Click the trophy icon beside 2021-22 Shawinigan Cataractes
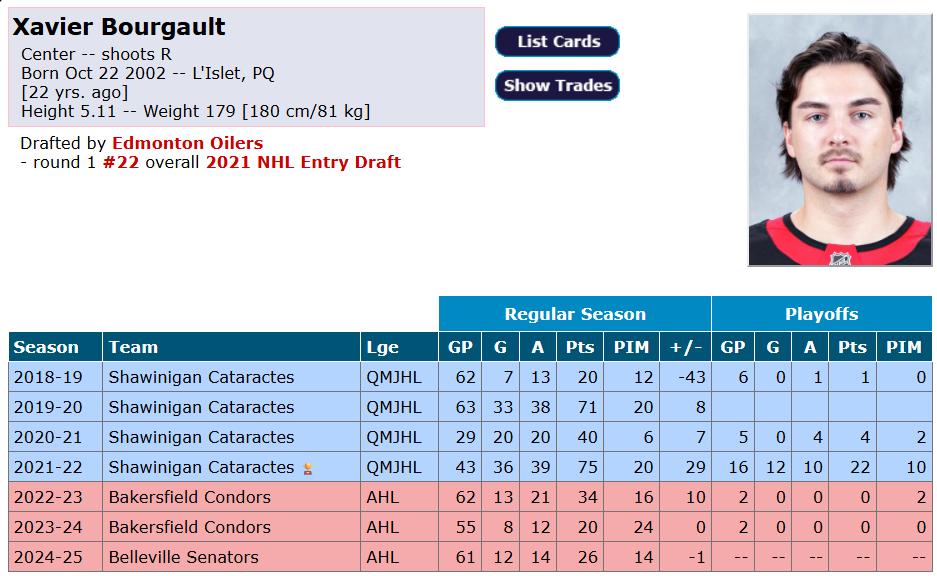Image resolution: width=937 pixels, height=576 pixels. click(308, 468)
